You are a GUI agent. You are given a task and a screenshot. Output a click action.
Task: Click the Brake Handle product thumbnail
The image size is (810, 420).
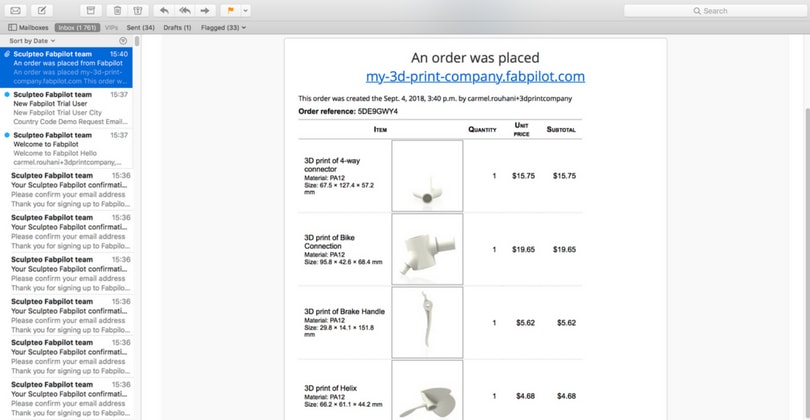(x=427, y=323)
